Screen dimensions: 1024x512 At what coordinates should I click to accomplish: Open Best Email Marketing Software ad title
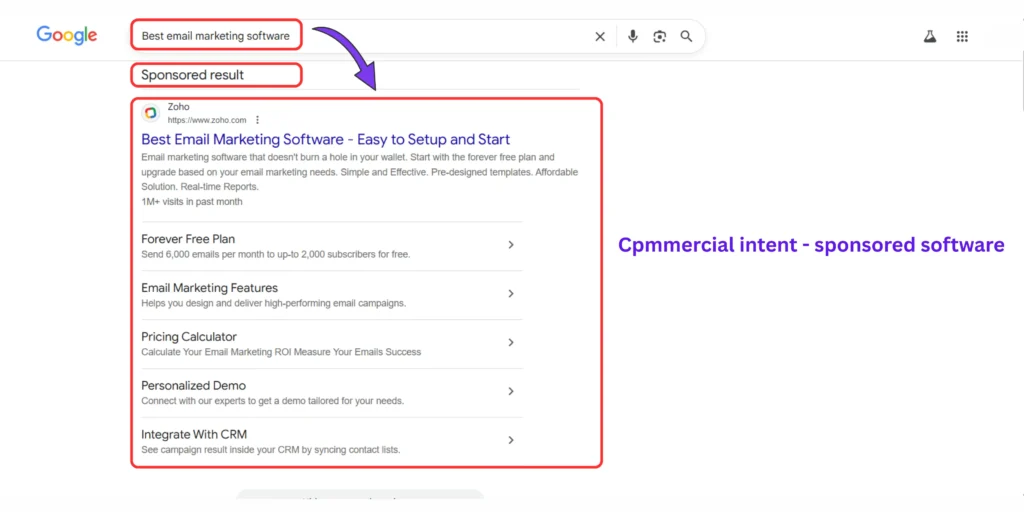pyautogui.click(x=325, y=139)
